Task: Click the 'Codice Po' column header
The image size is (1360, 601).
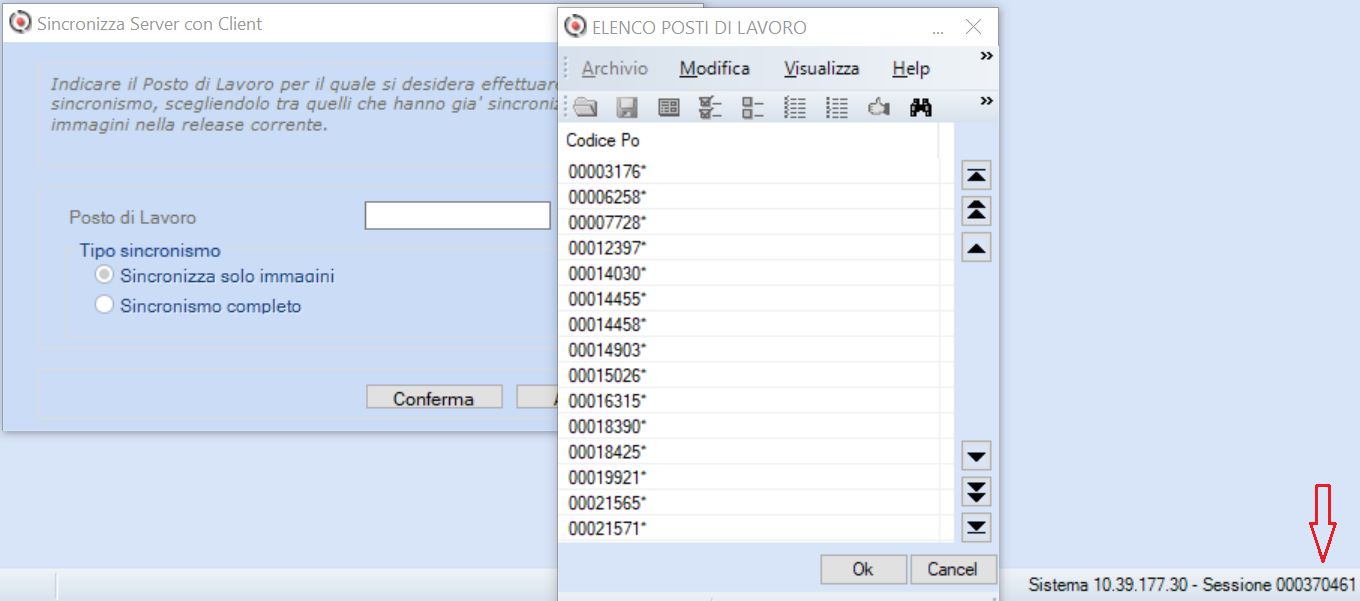Action: (750, 140)
